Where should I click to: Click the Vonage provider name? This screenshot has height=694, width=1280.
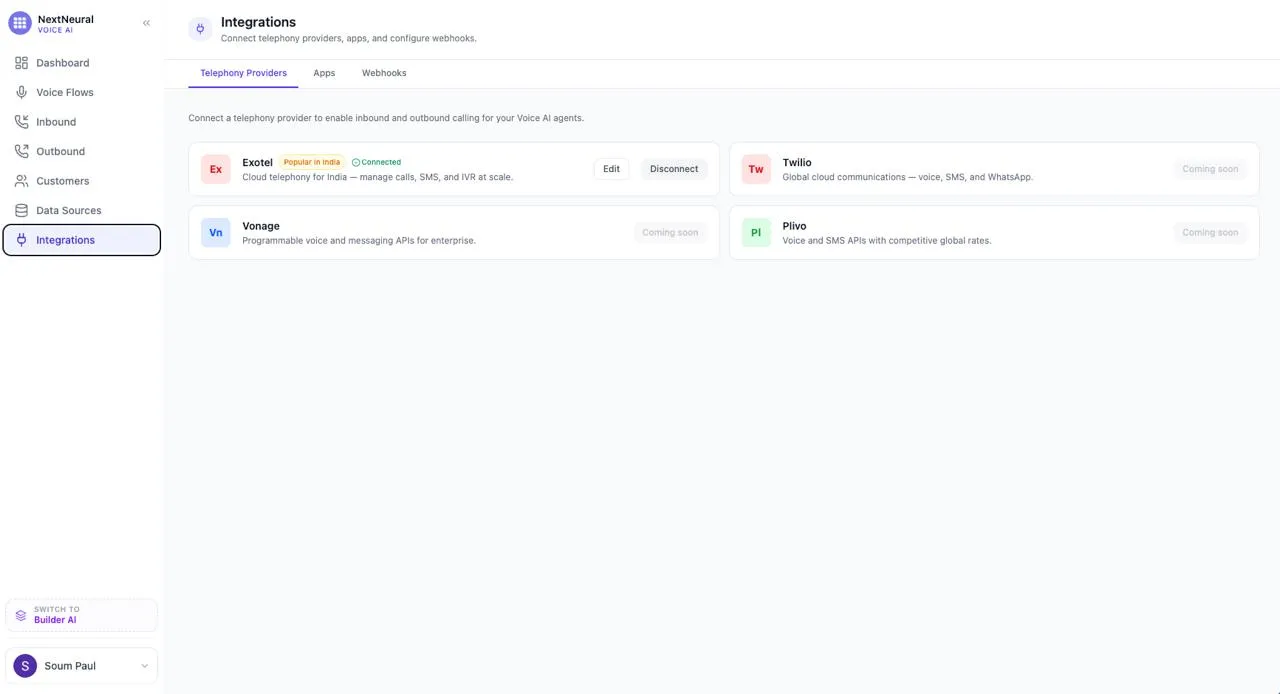pyautogui.click(x=261, y=226)
